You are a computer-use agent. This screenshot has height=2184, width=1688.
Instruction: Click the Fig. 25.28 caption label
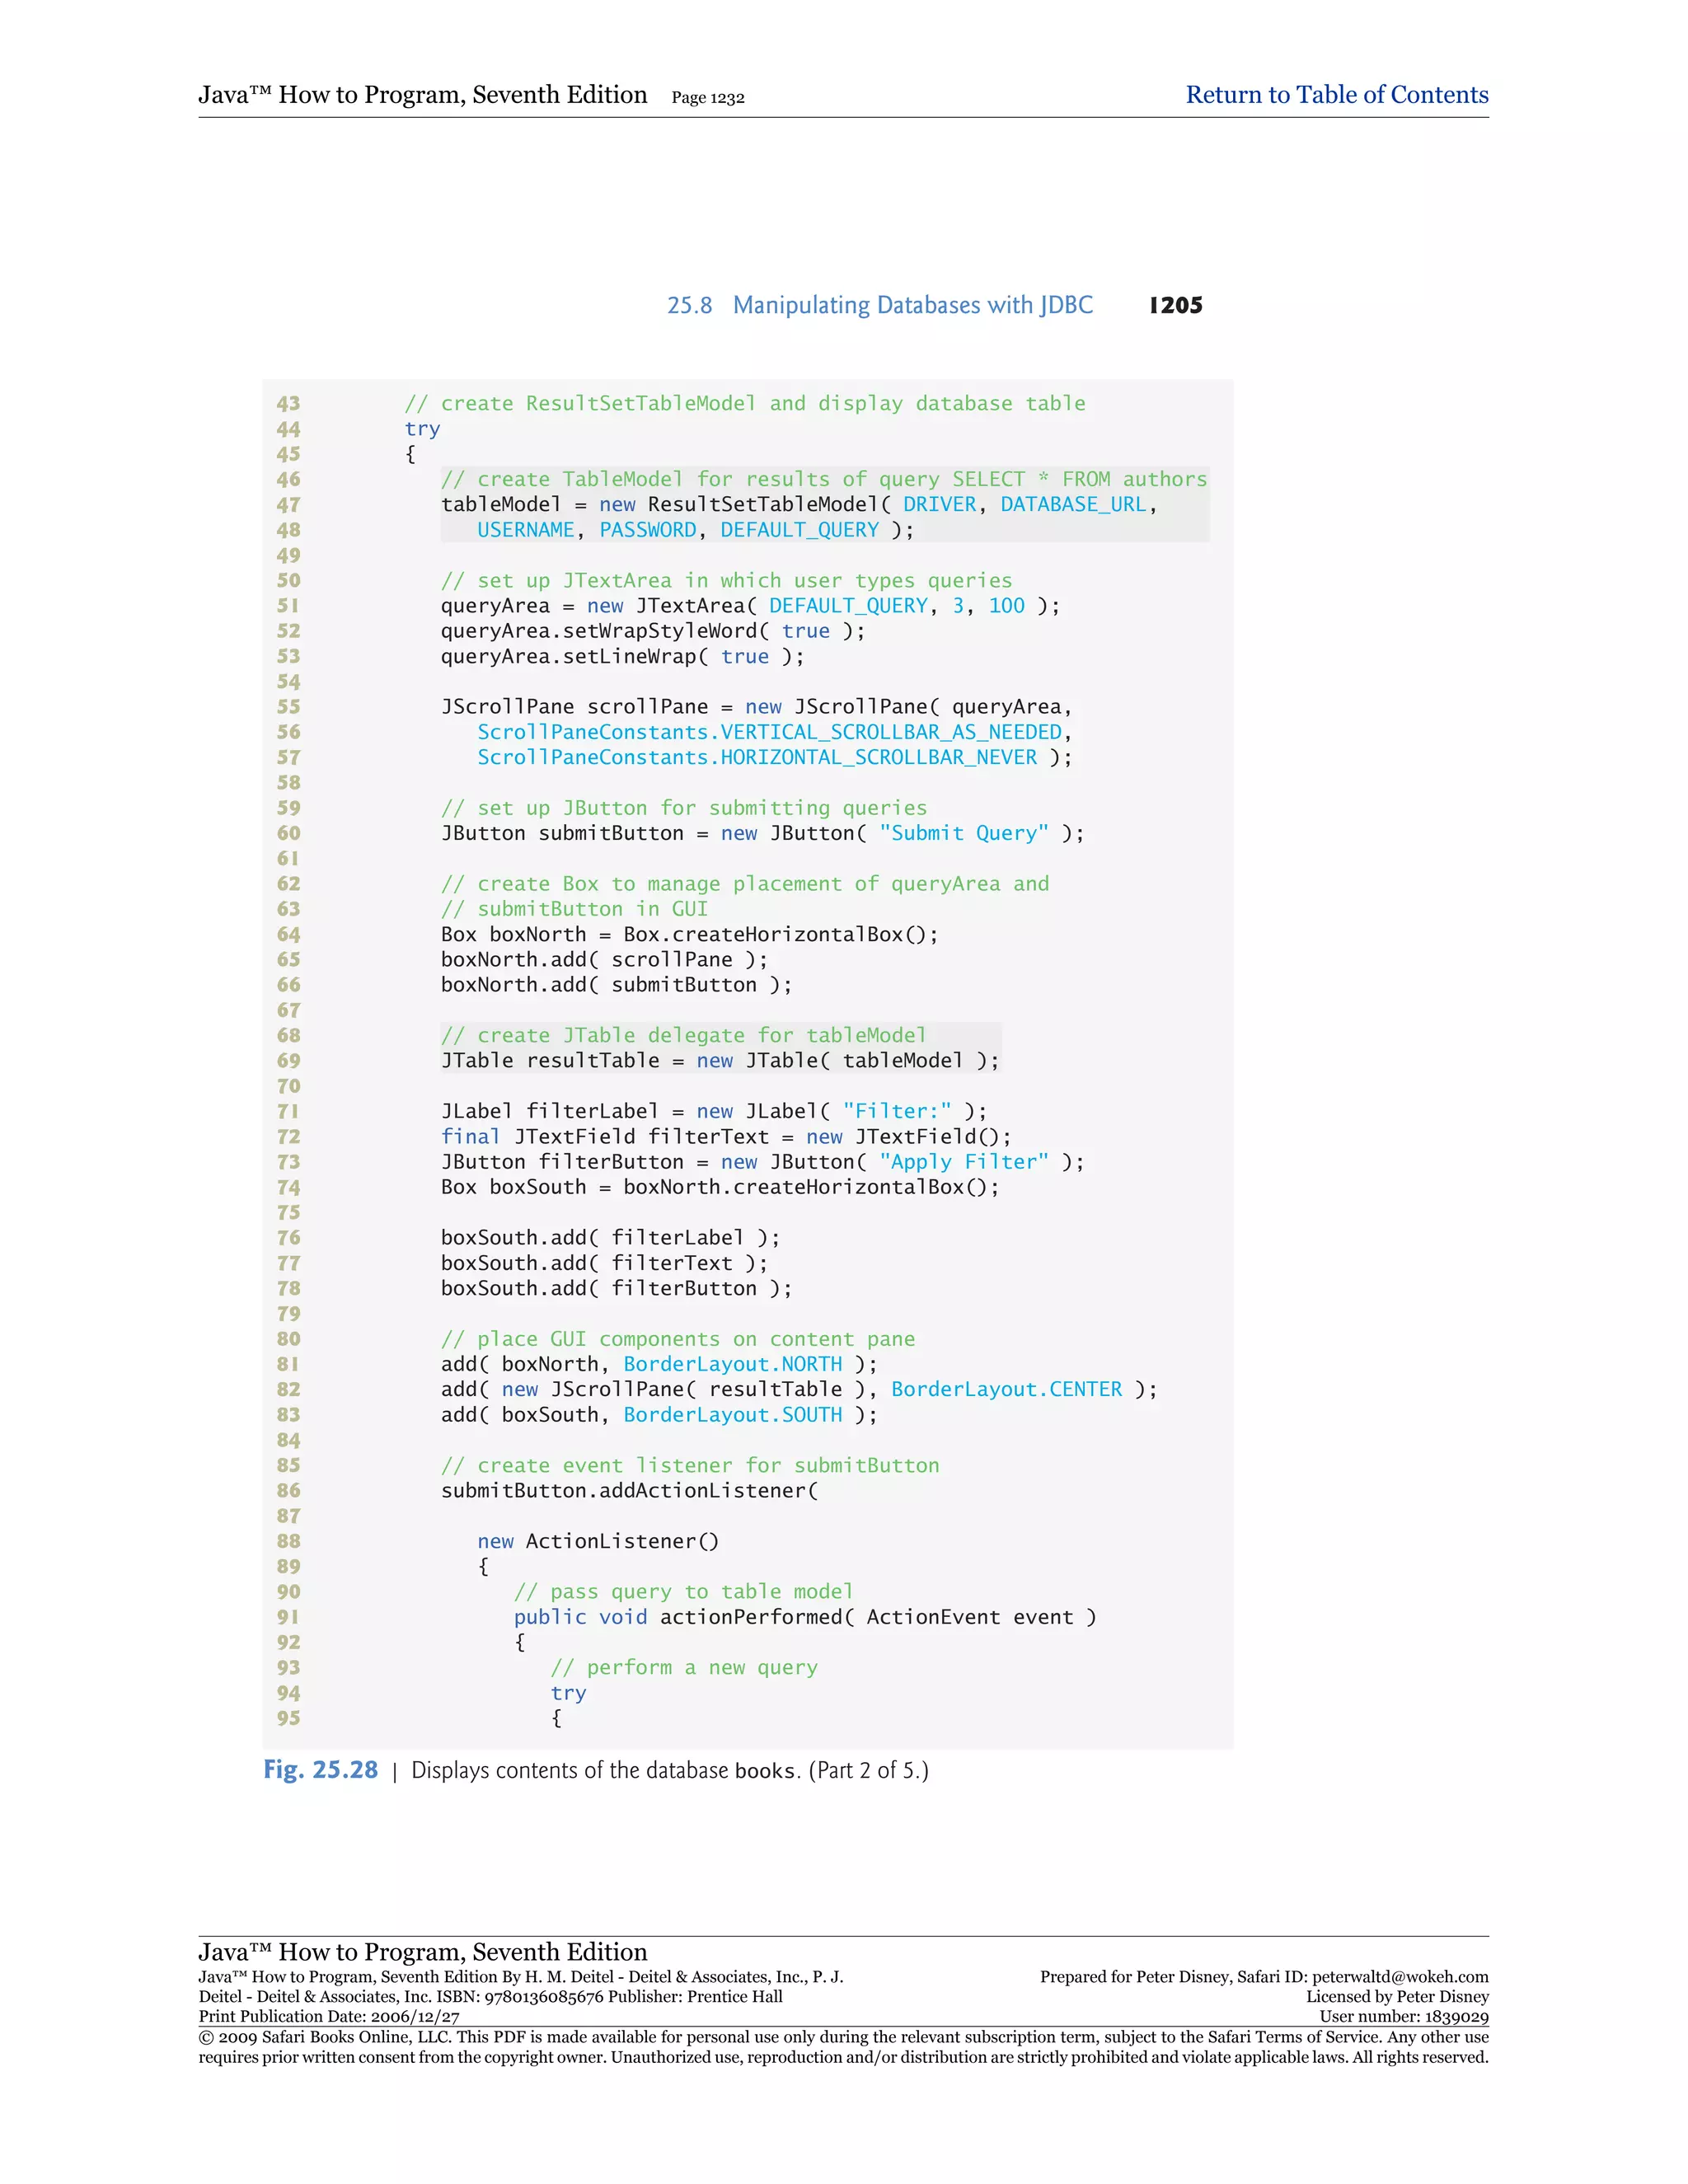320,1770
